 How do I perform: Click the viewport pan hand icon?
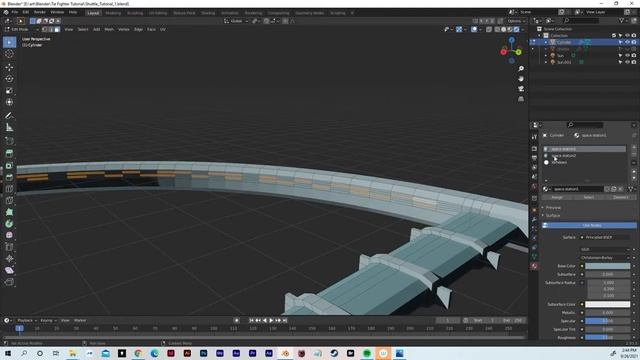coord(521,78)
